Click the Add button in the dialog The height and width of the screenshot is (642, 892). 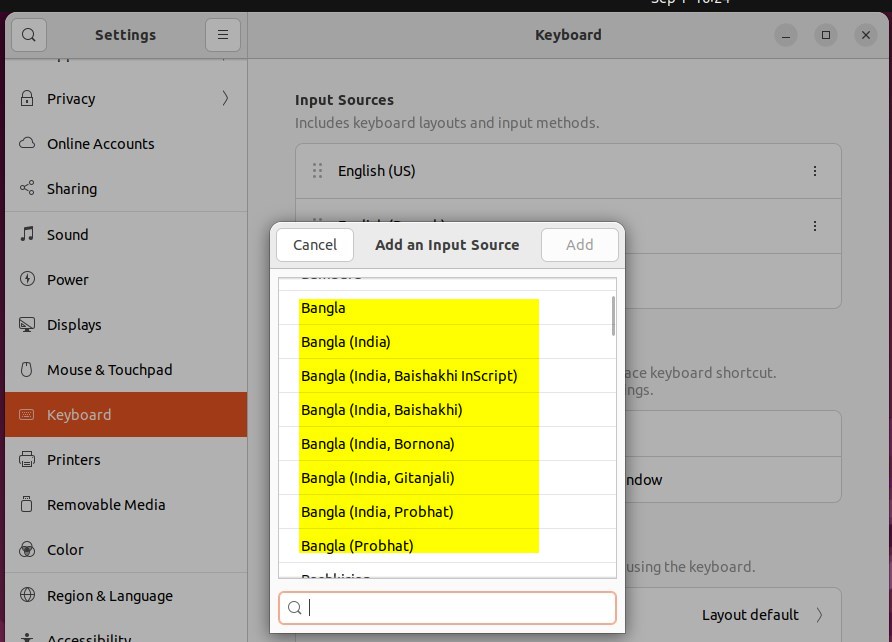point(580,244)
